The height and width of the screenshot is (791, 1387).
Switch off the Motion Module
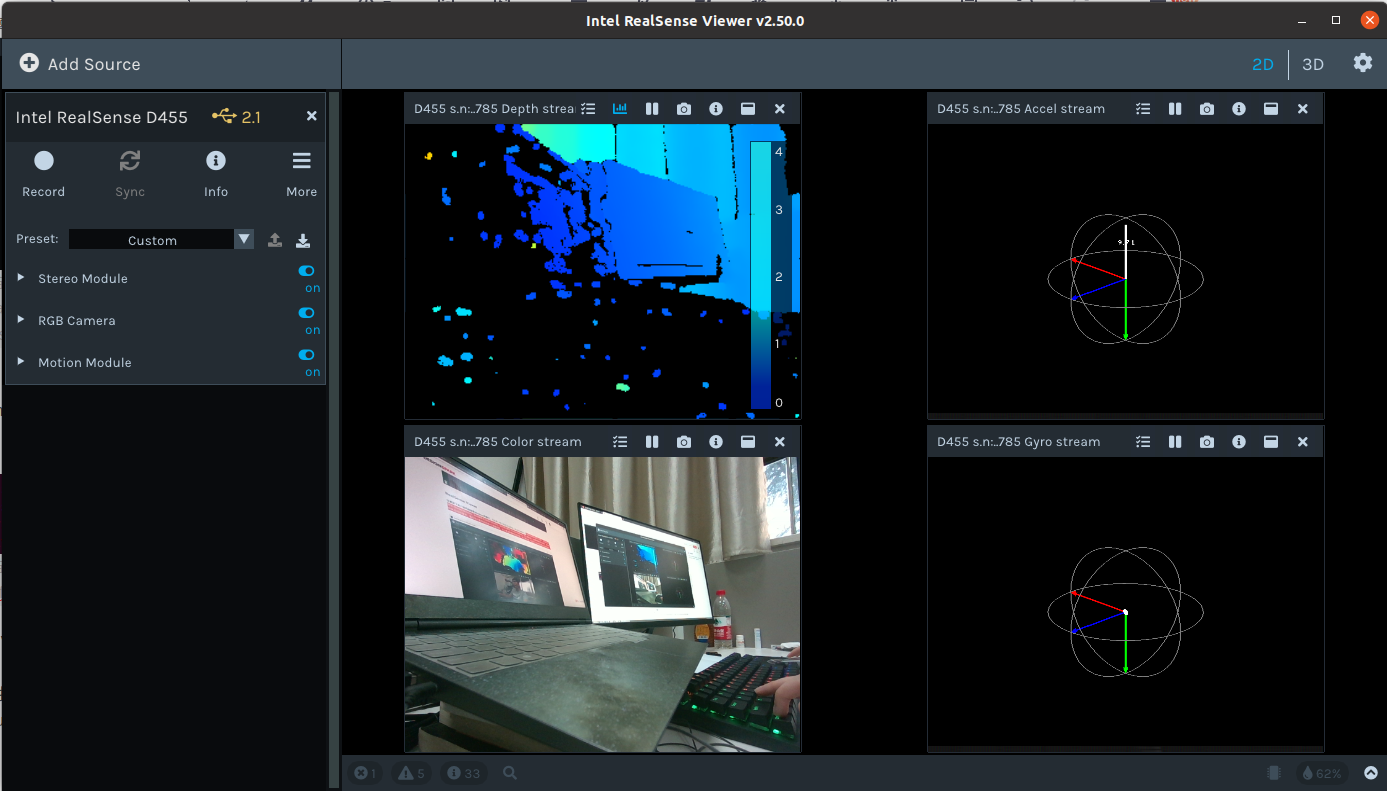coord(306,354)
